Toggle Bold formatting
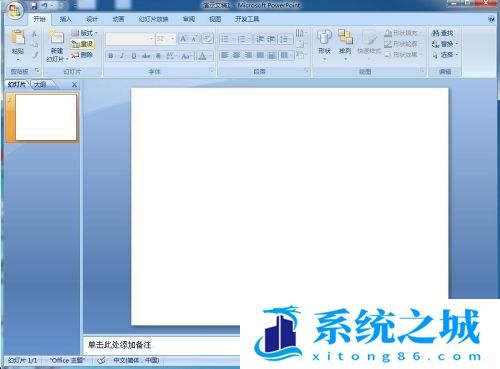The width and height of the screenshot is (500, 369). pos(111,56)
